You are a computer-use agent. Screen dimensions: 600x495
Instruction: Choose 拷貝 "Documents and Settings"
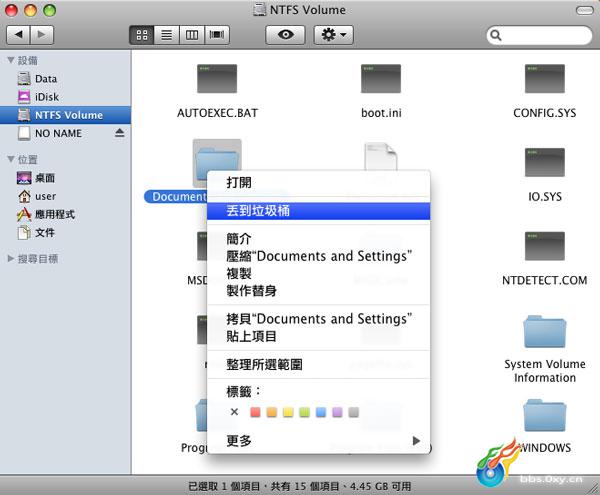tap(318, 319)
